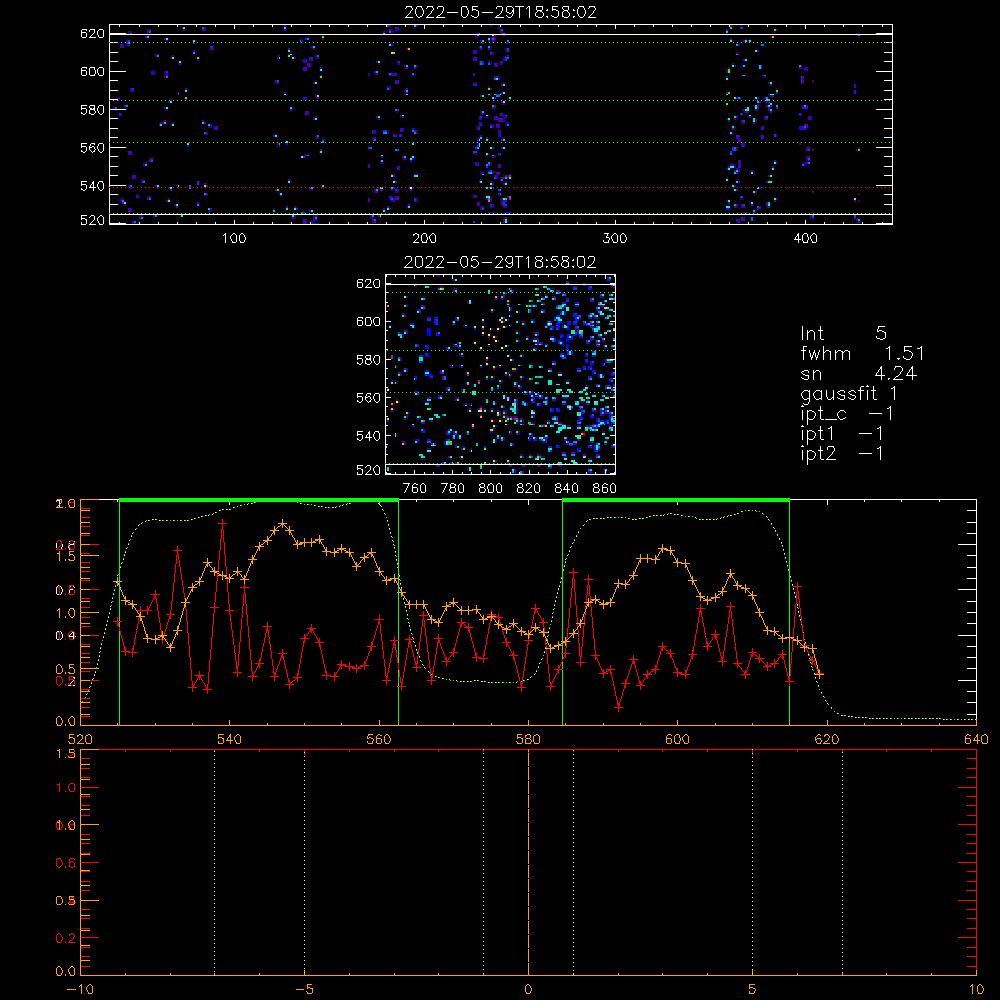Image resolution: width=1000 pixels, height=1000 pixels.
Task: Click x-axis label -5 on bottom plot
Action: click(x=304, y=989)
